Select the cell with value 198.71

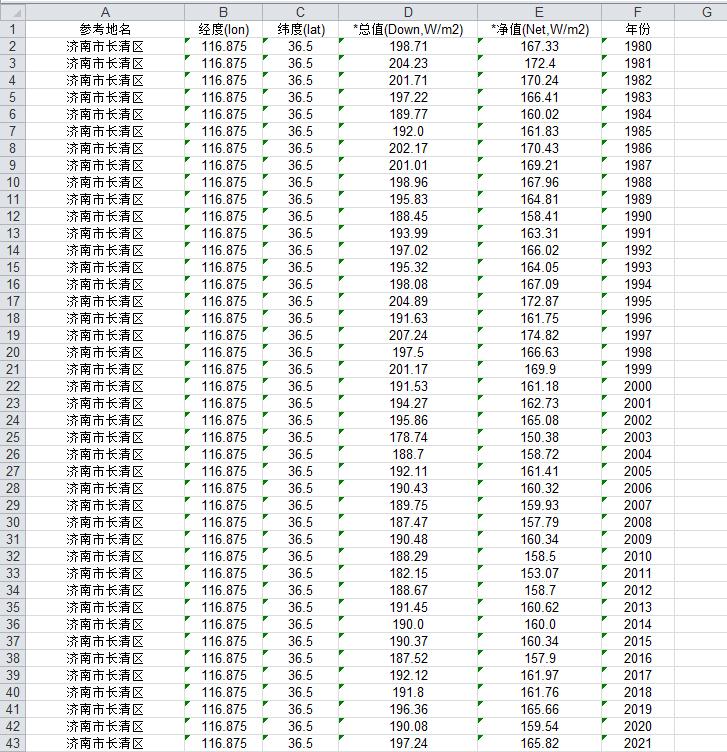coord(408,46)
